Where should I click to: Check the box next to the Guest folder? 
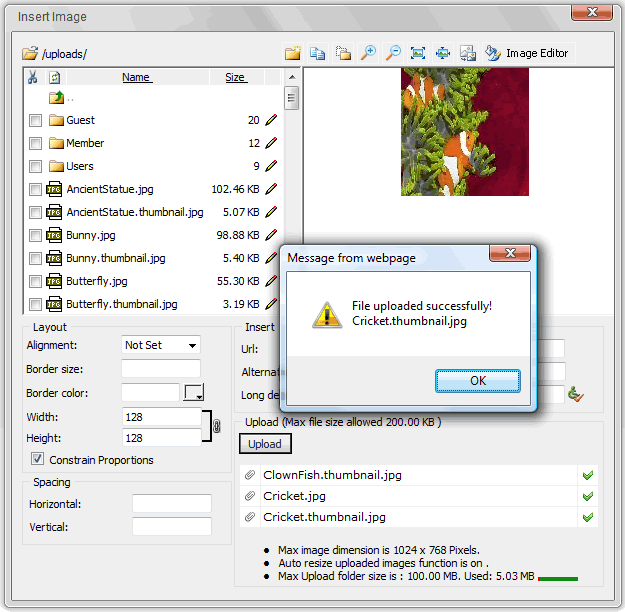coord(36,121)
